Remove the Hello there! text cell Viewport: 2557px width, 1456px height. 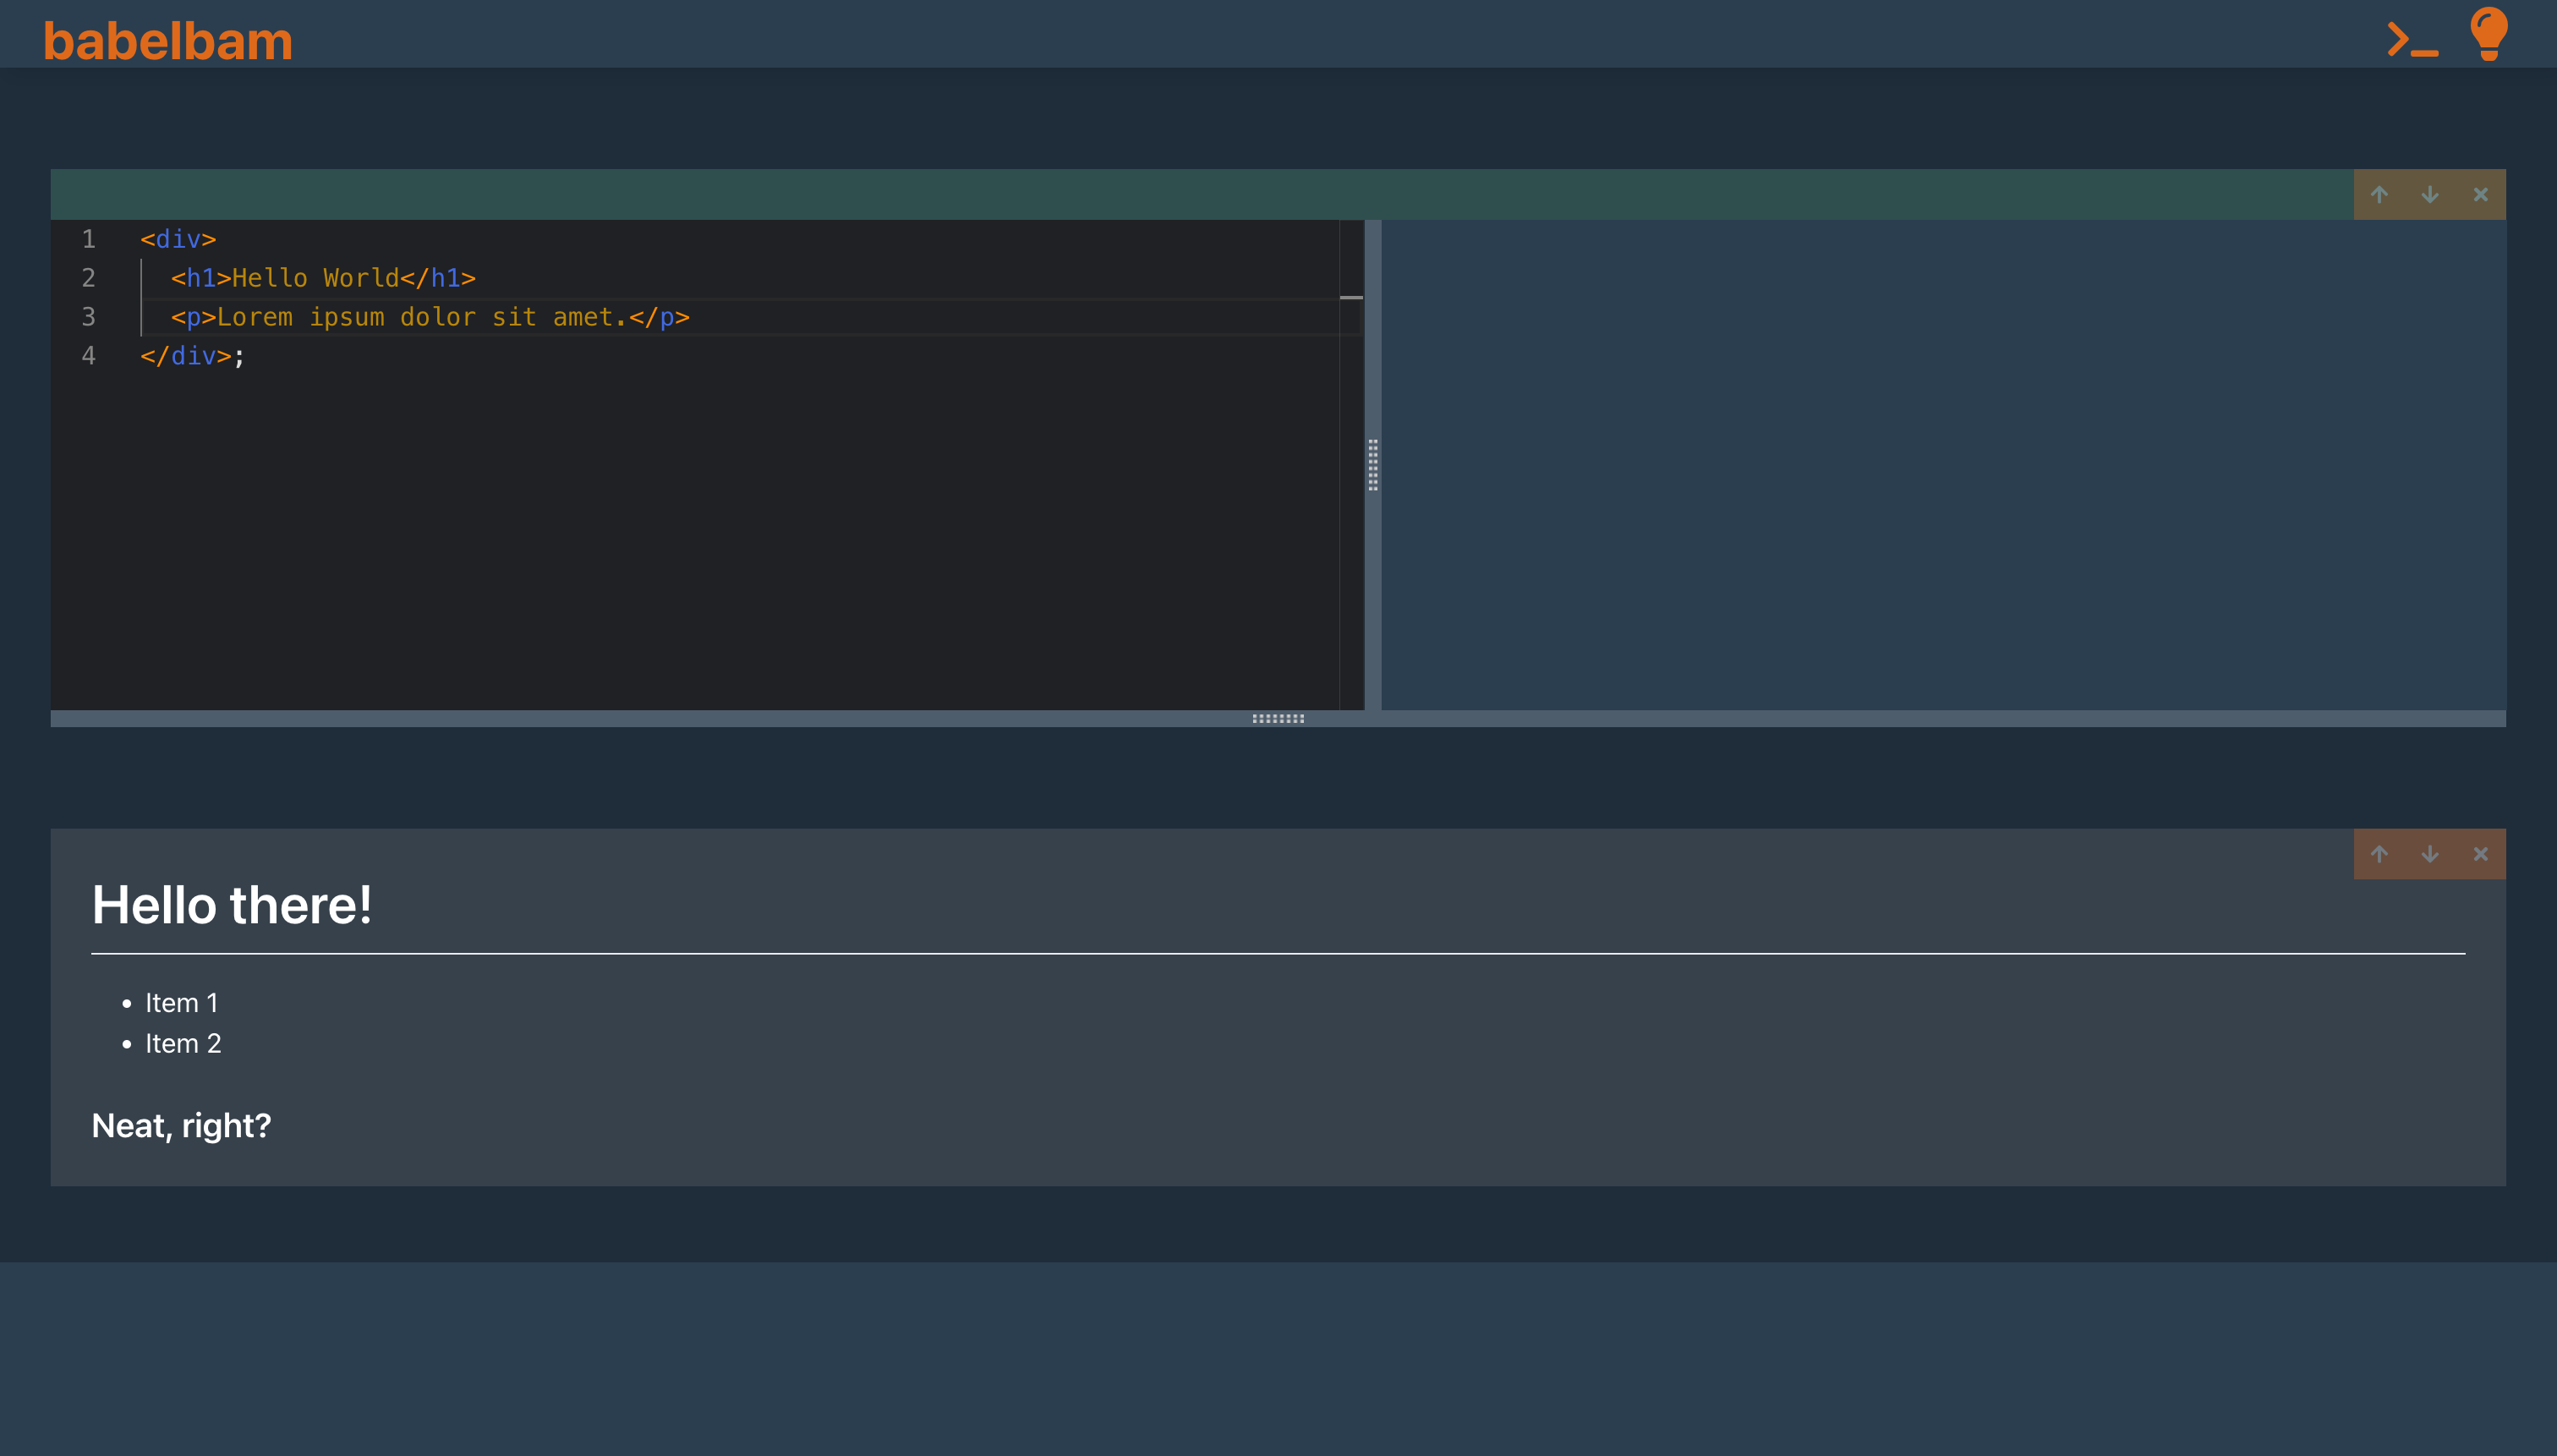[x=2480, y=854]
